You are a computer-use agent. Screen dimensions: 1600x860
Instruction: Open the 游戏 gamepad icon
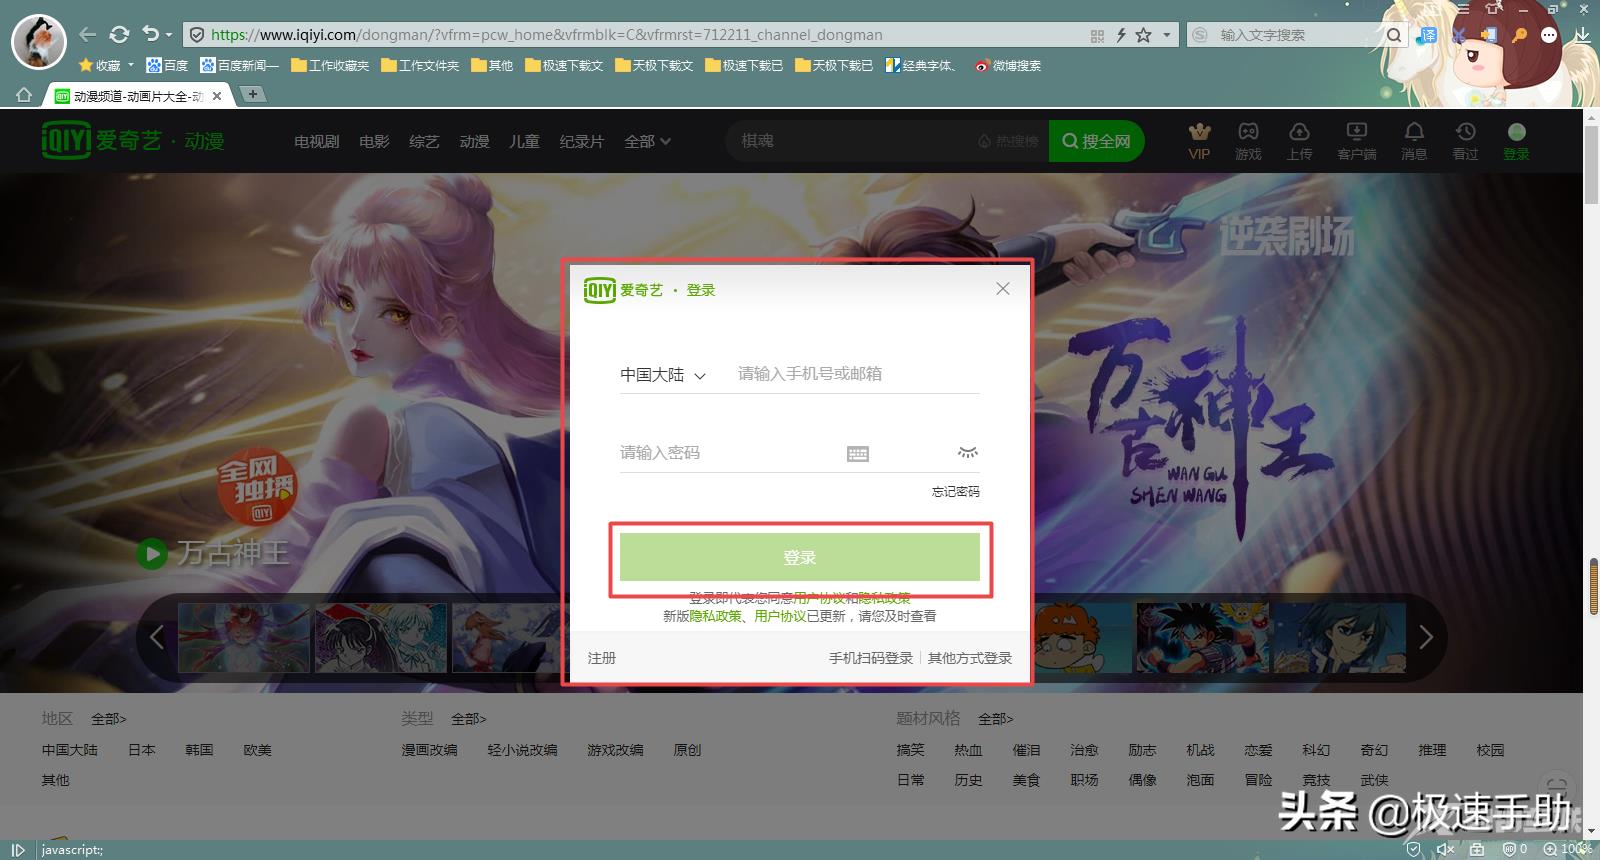pos(1248,132)
